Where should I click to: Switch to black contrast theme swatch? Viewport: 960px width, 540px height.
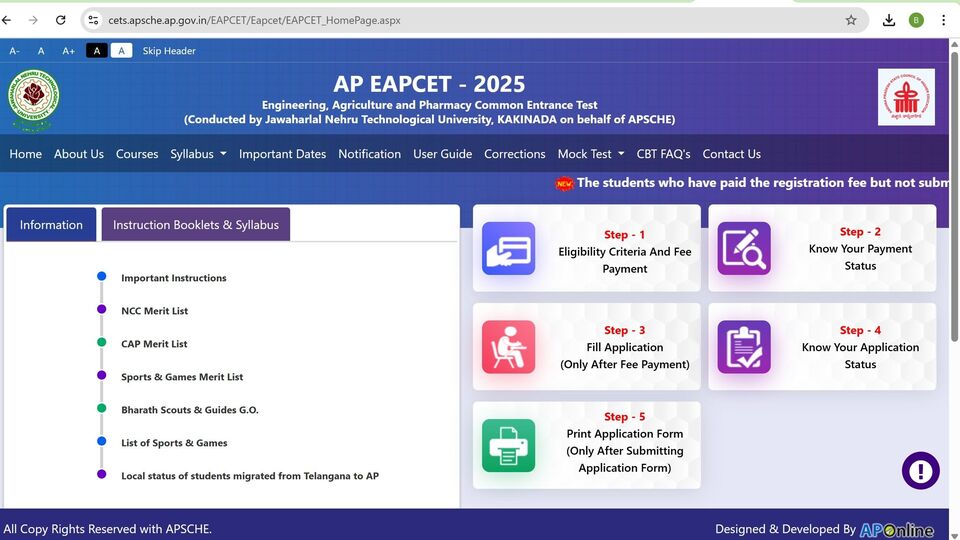[x=97, y=51]
